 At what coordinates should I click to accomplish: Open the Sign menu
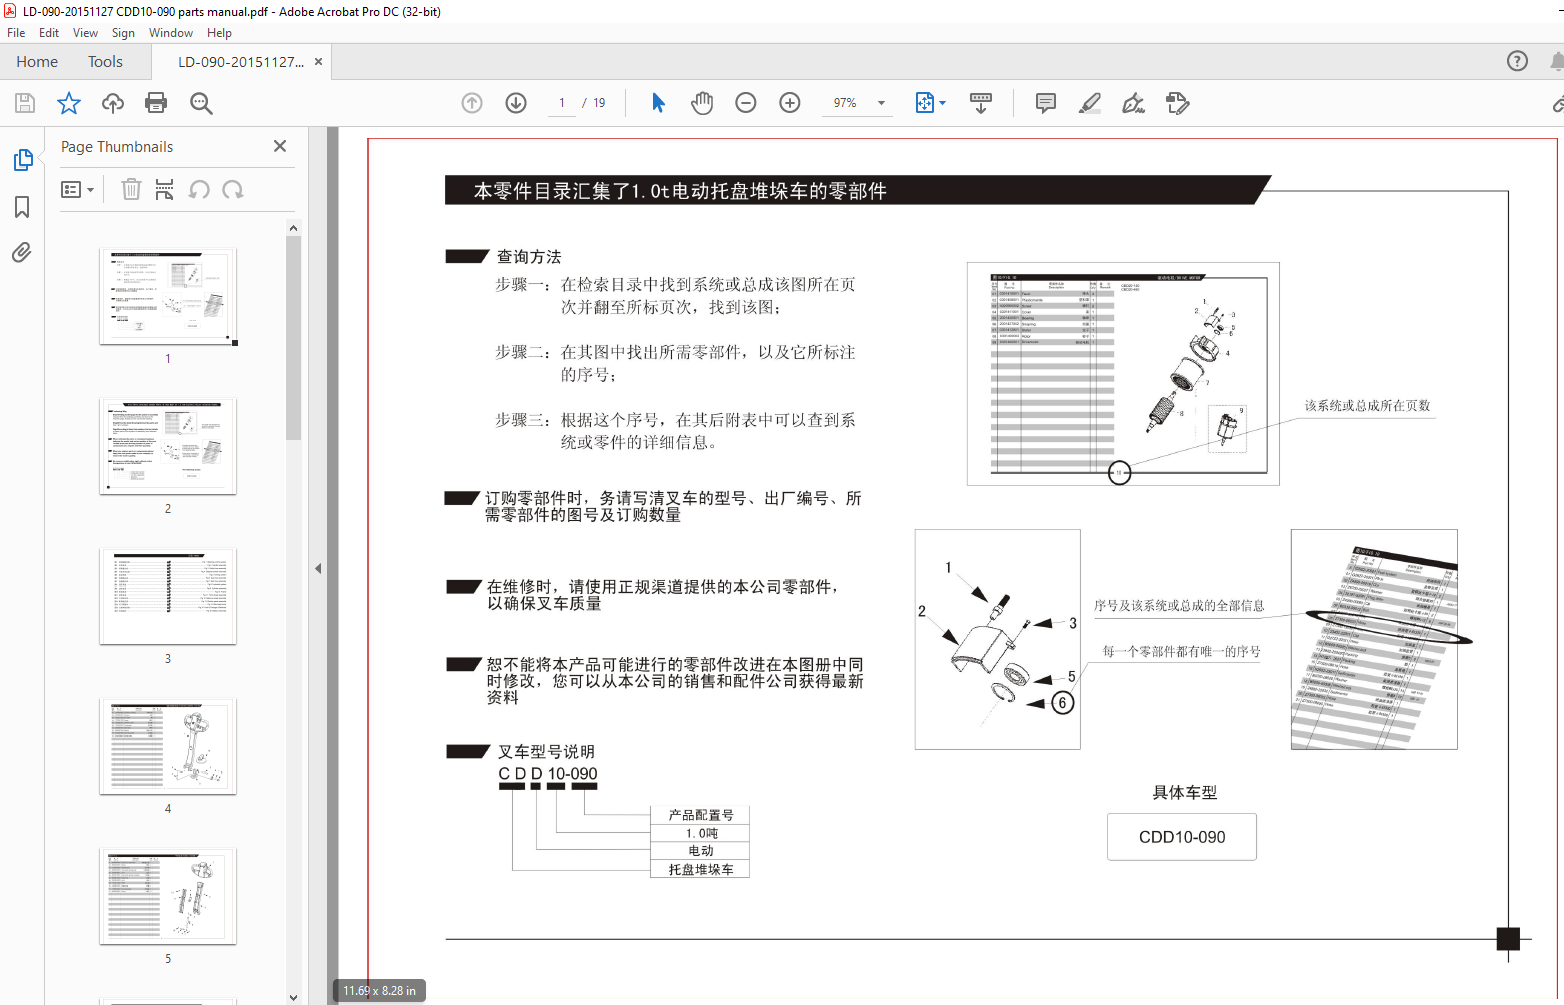point(123,33)
